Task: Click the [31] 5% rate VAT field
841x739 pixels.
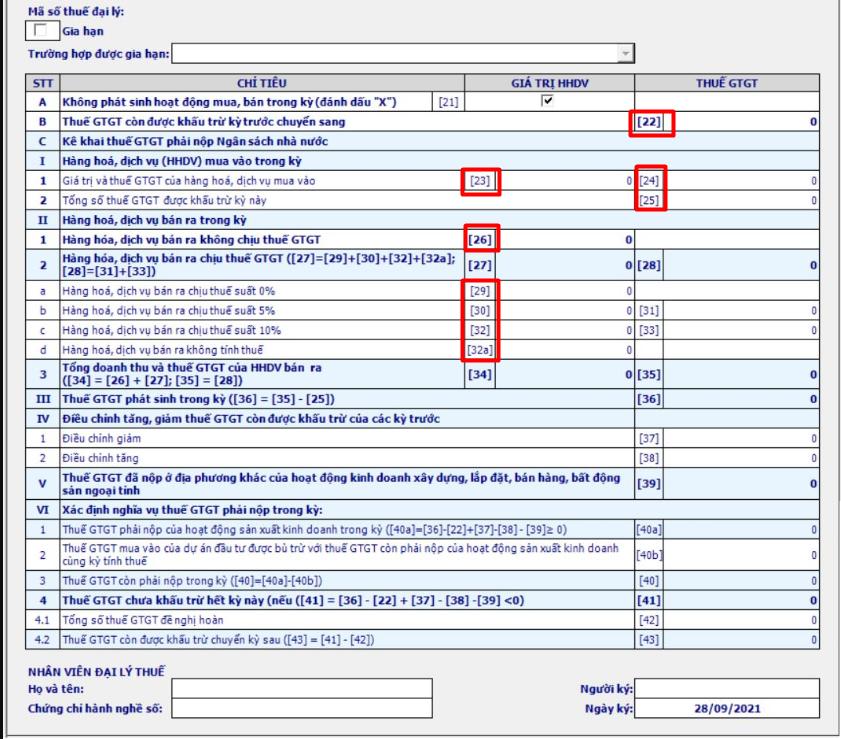Action: click(x=742, y=311)
